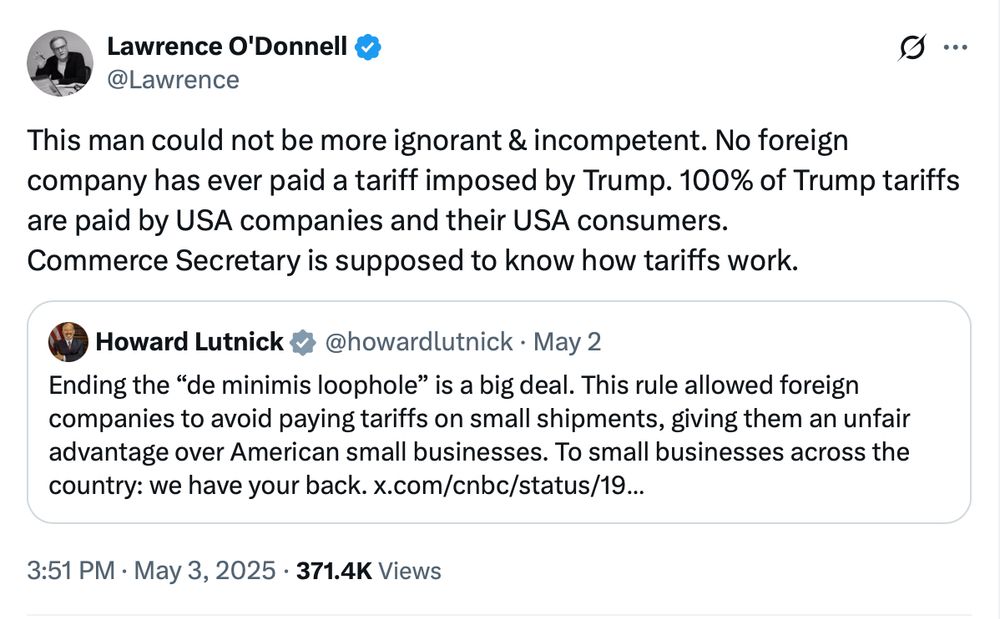Click the Grok slashed-circle icon

(912, 48)
